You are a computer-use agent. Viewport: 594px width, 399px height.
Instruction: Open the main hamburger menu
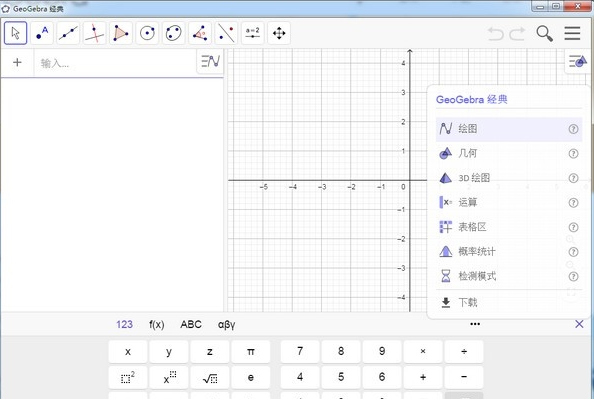pos(572,33)
